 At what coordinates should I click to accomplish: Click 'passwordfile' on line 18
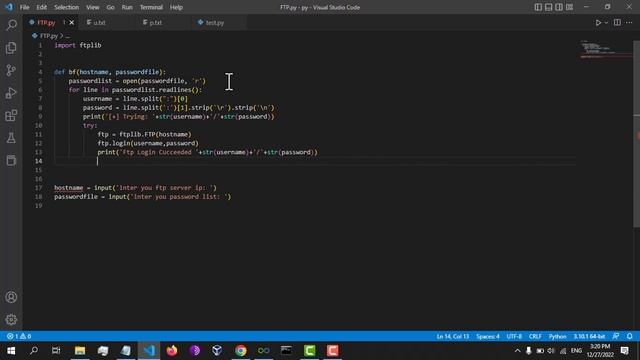[76, 197]
